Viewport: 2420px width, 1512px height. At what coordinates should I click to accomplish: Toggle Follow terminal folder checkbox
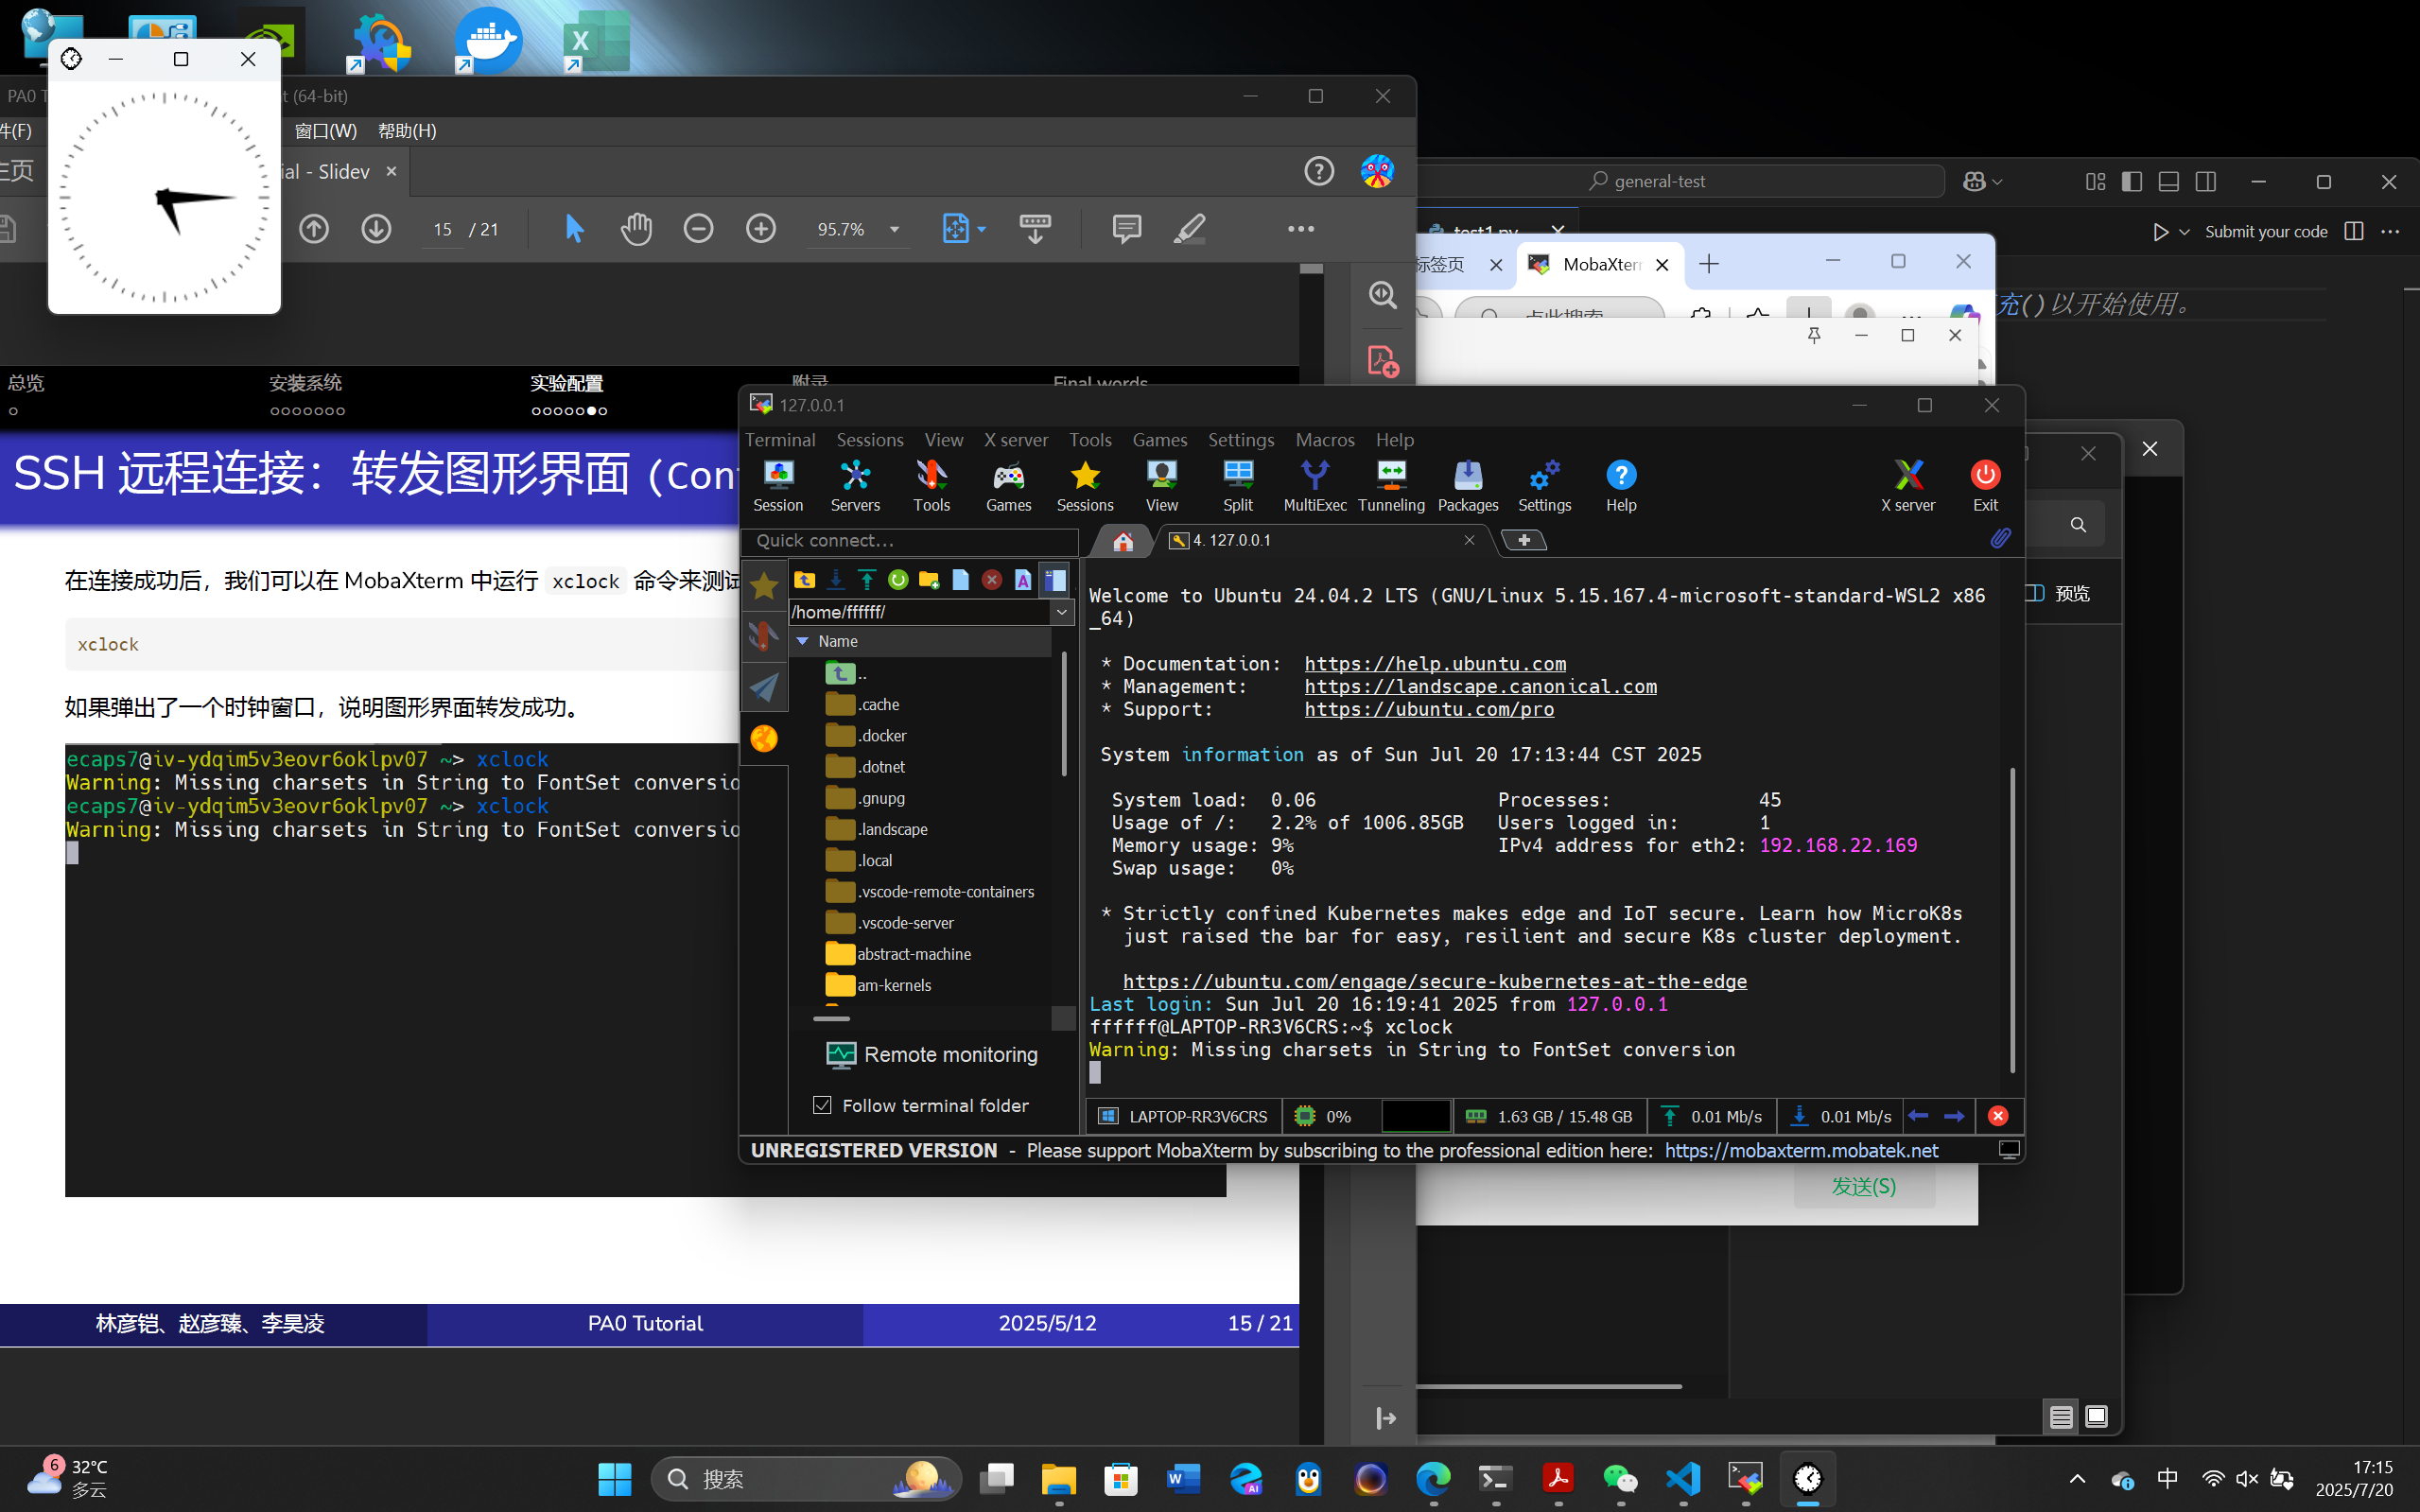coord(822,1105)
